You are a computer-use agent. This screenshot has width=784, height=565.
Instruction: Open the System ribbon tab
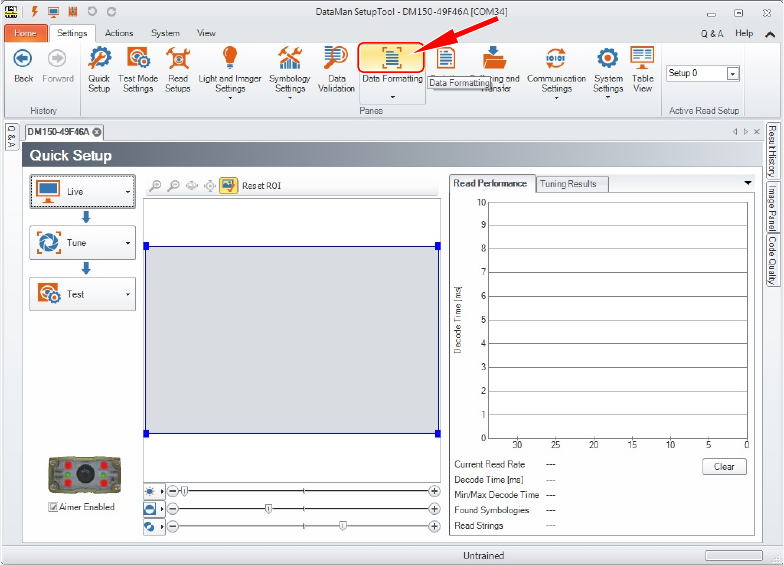(x=166, y=33)
